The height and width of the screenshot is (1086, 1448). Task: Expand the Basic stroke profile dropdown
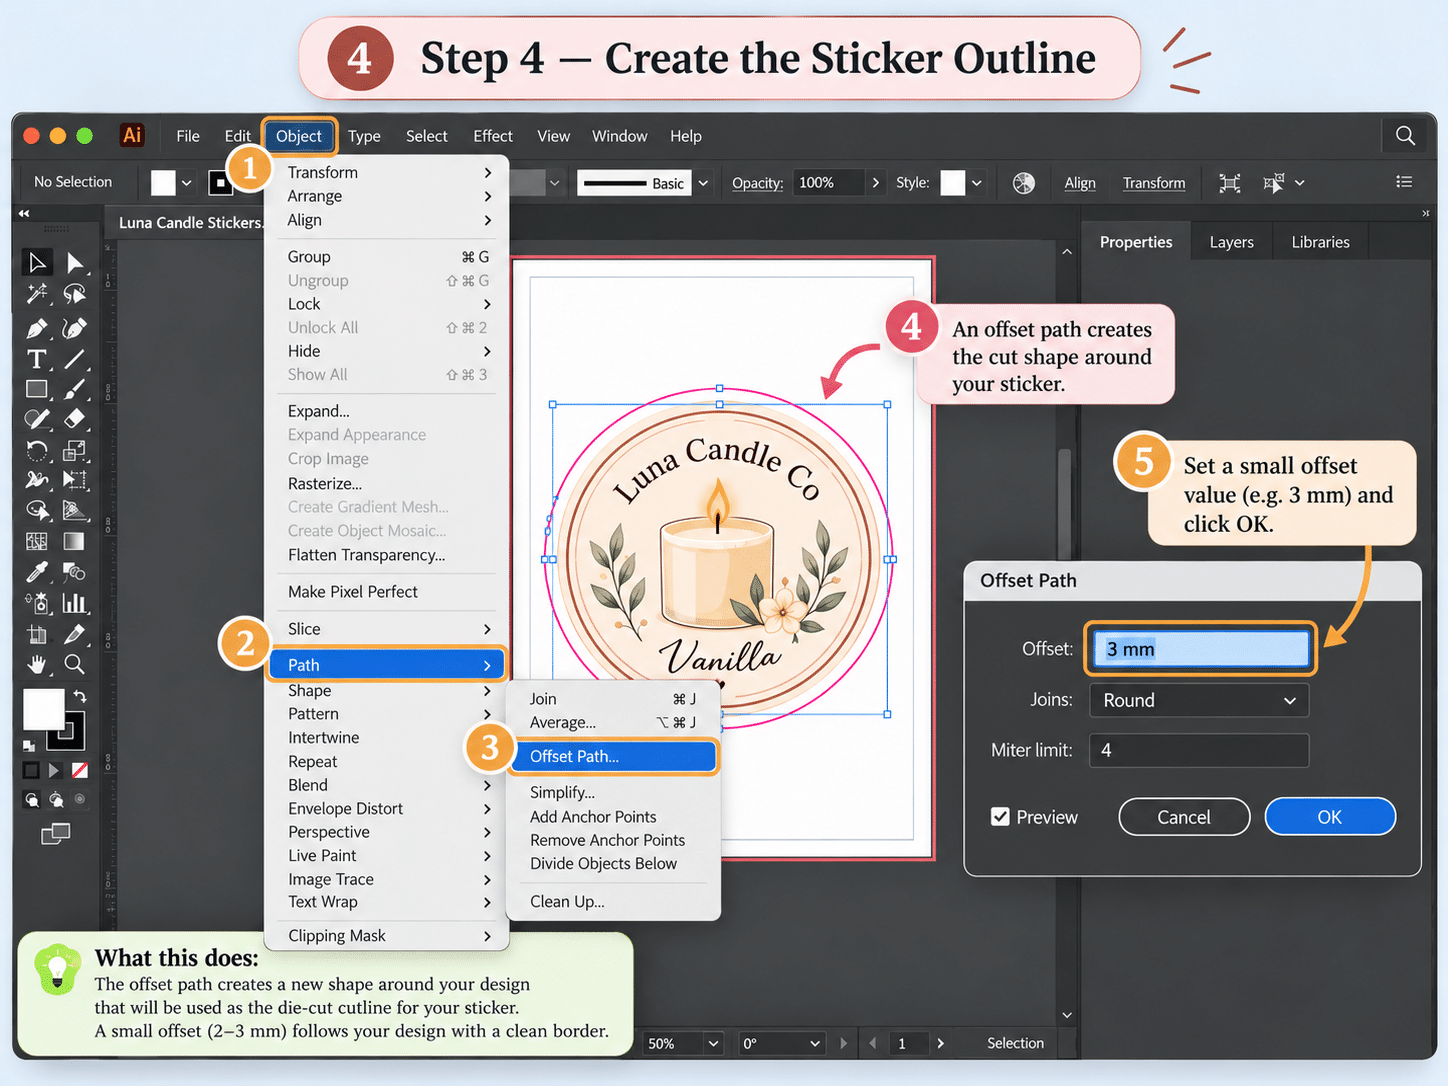(703, 183)
